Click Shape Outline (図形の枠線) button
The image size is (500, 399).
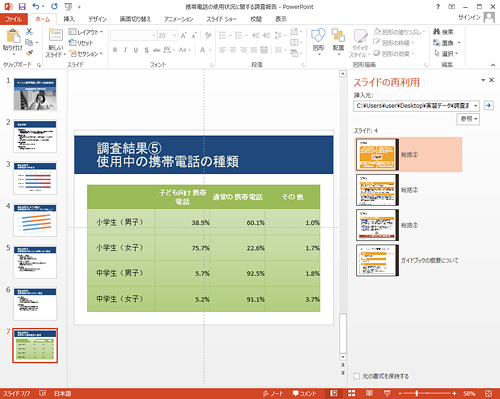tap(394, 43)
